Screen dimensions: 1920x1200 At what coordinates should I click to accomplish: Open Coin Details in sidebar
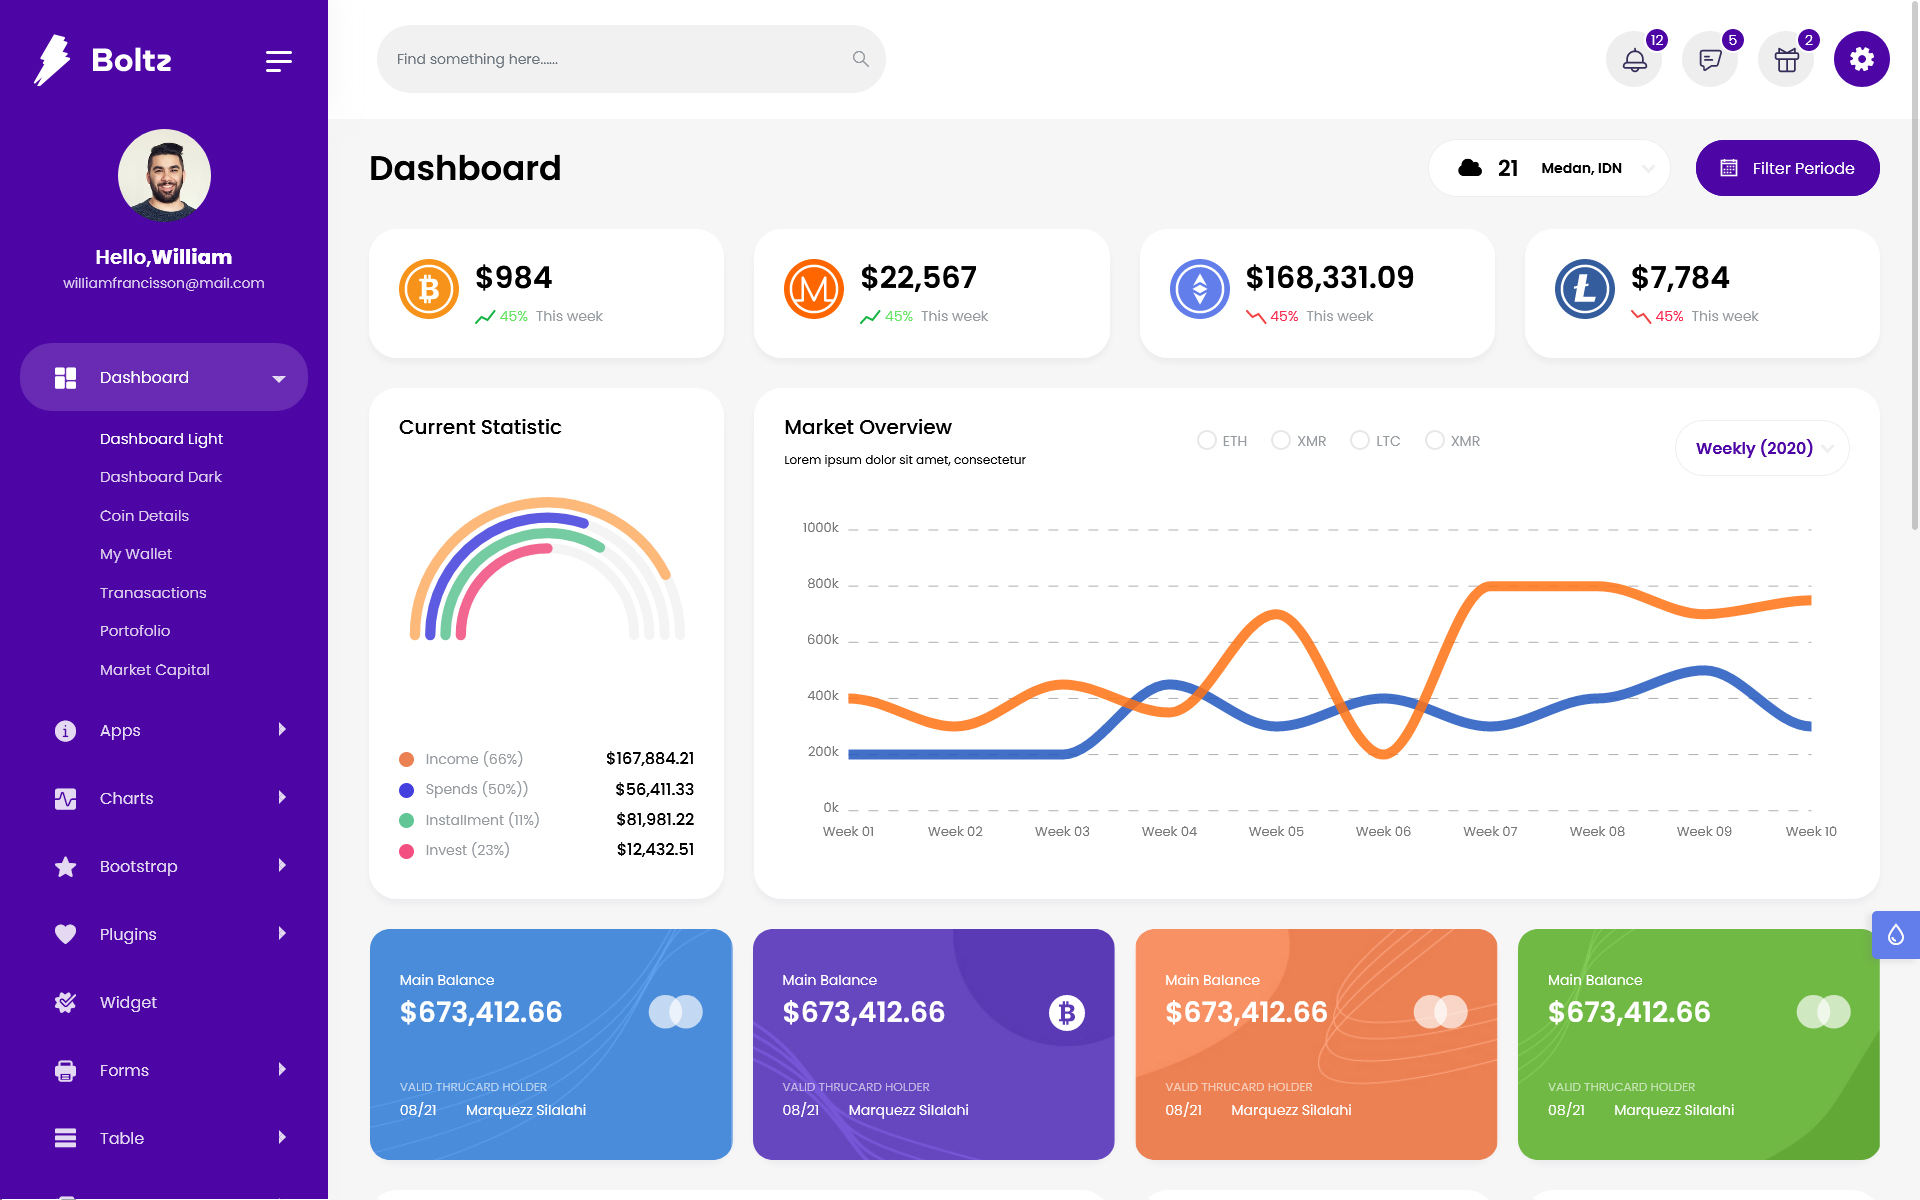click(x=144, y=516)
